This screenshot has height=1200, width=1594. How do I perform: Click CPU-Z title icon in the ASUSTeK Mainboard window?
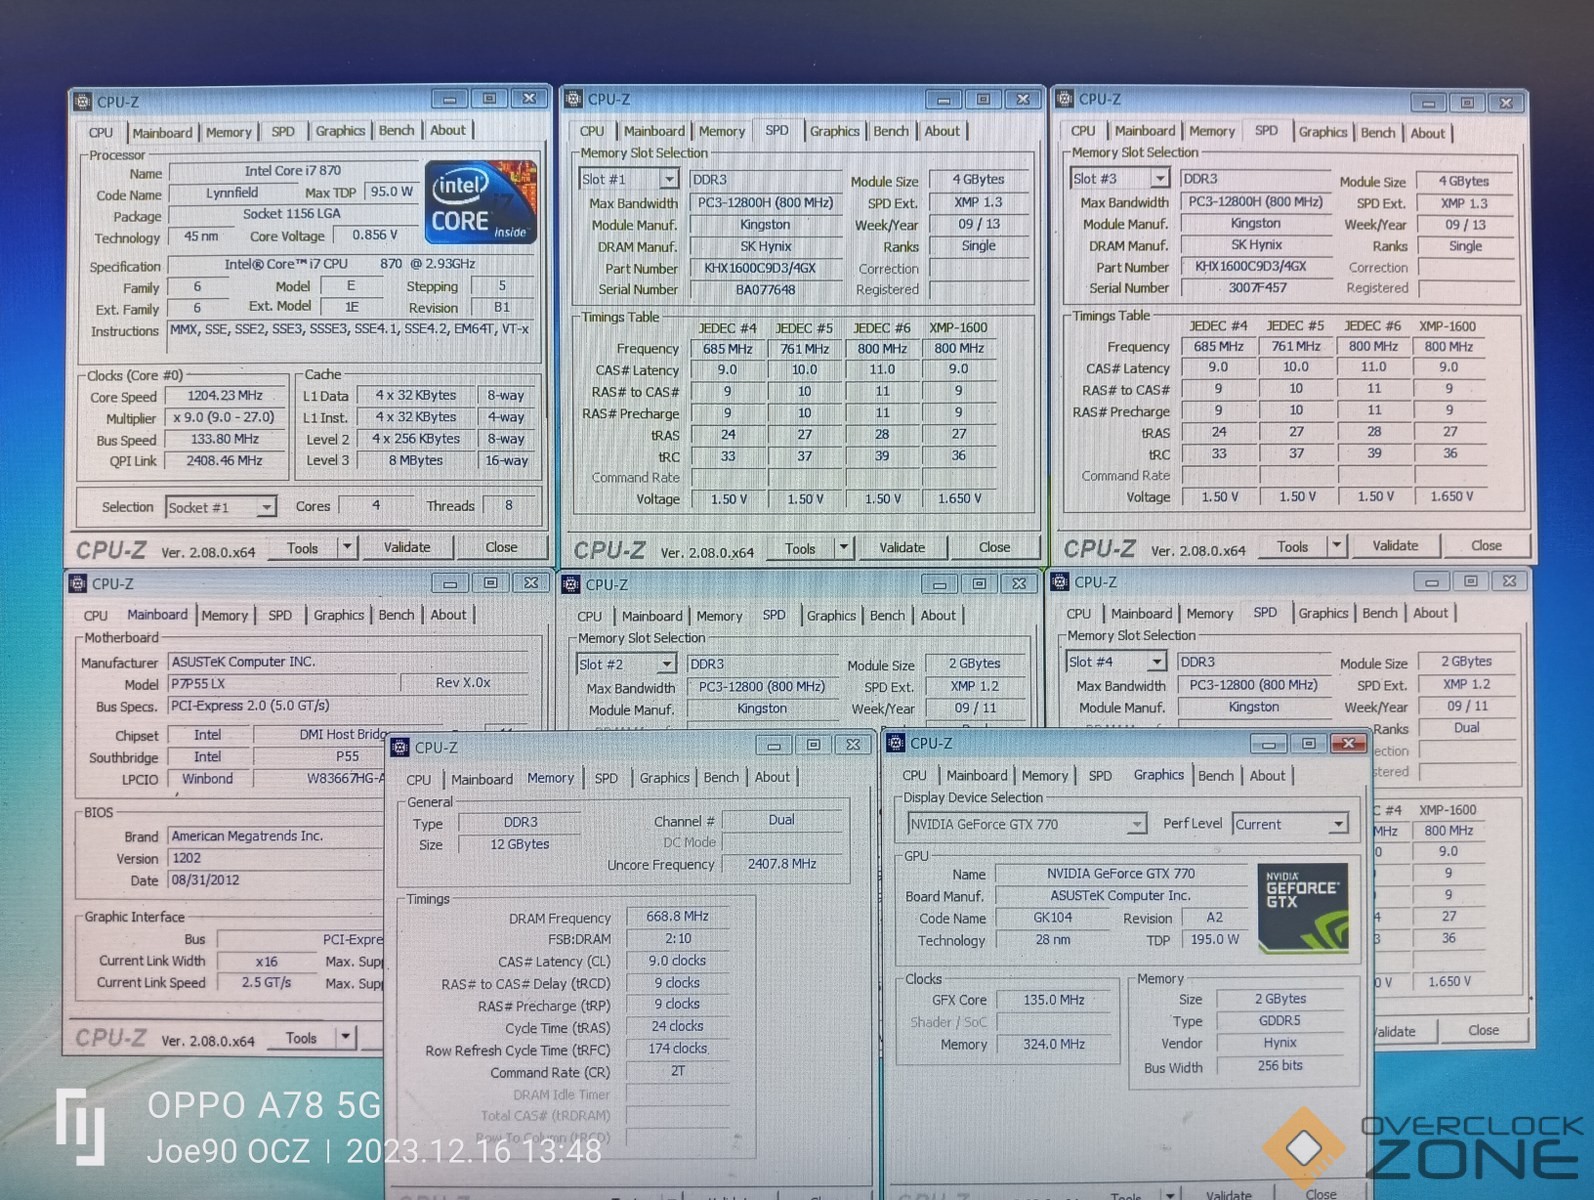click(78, 583)
